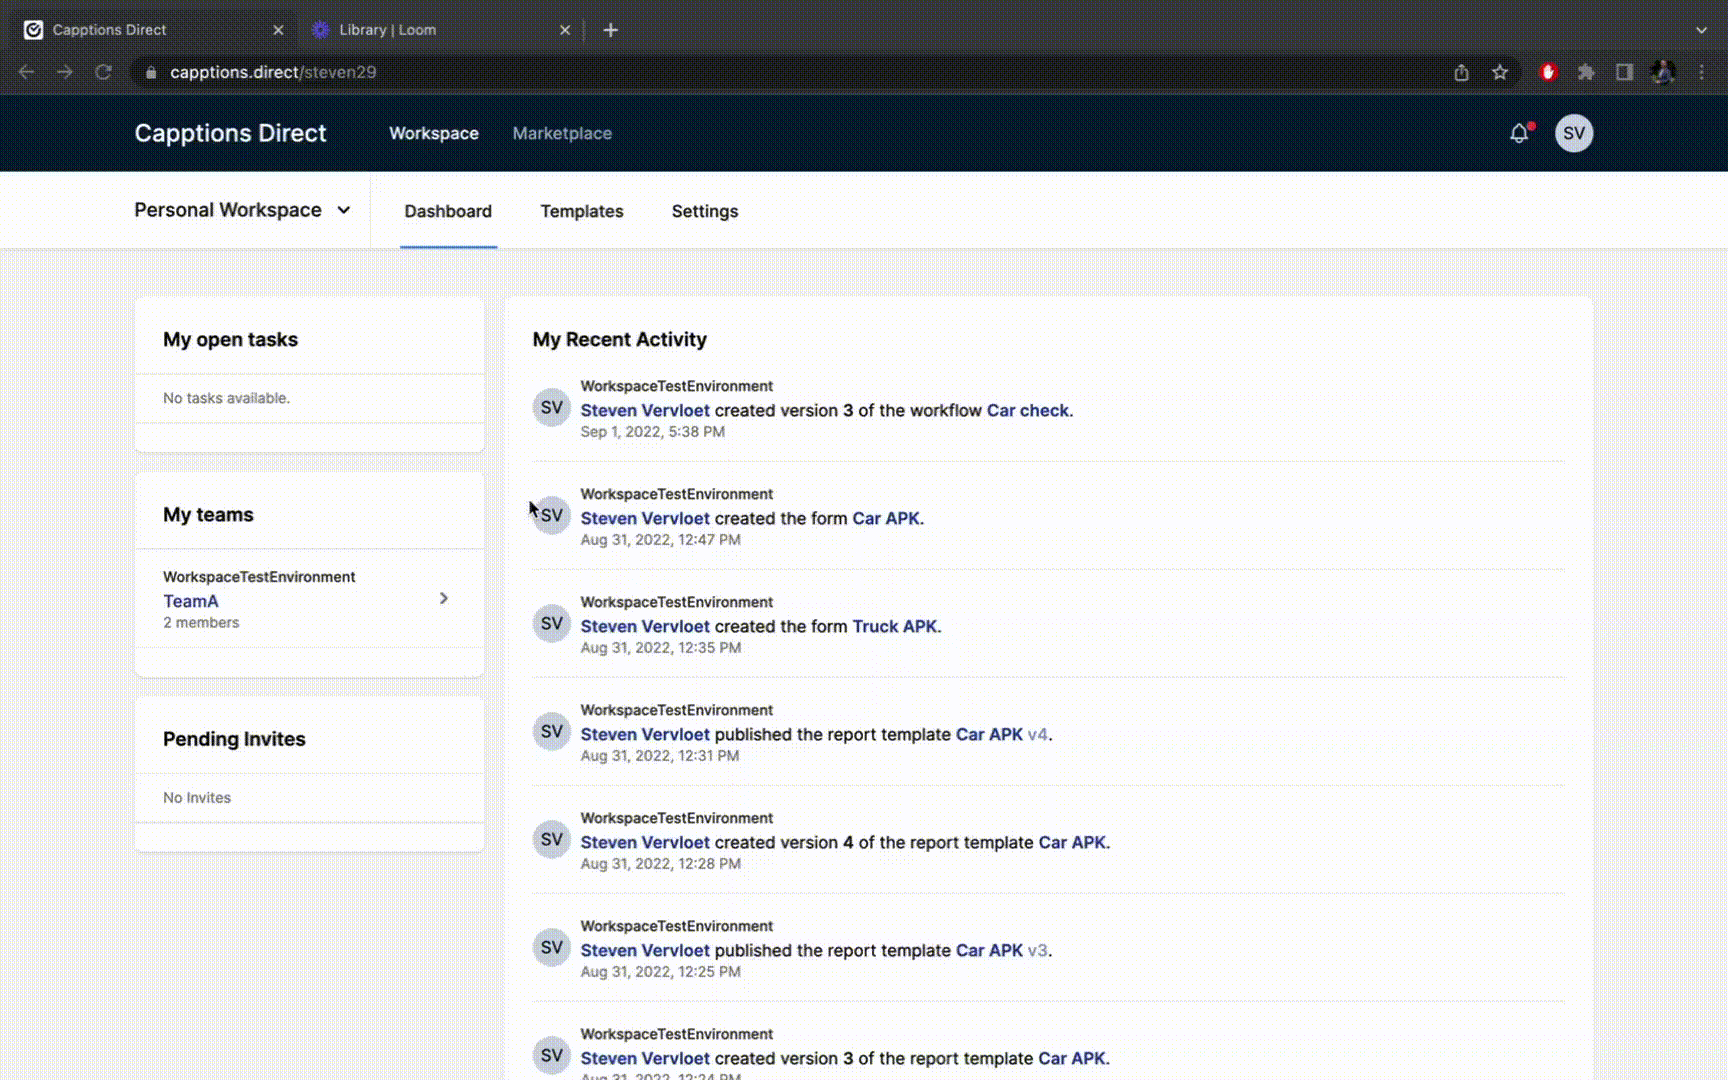The width and height of the screenshot is (1728, 1080).
Task: Open the red browser extension icon
Action: (x=1548, y=72)
